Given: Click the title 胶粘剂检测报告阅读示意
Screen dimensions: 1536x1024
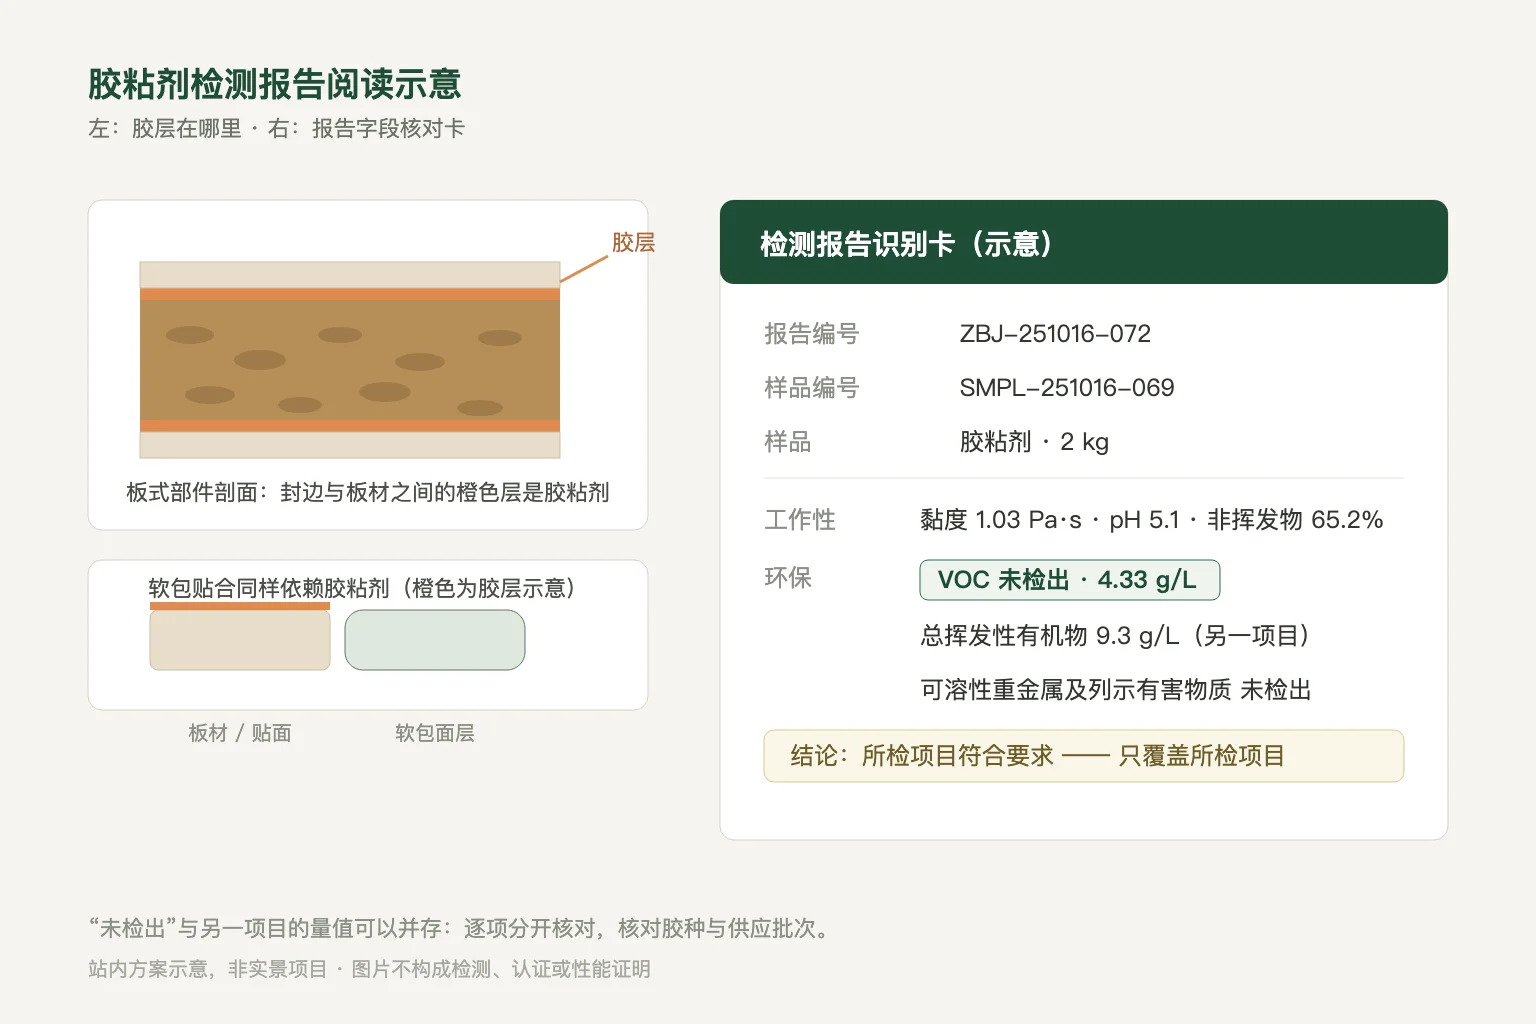Looking at the screenshot, I should tap(275, 84).
